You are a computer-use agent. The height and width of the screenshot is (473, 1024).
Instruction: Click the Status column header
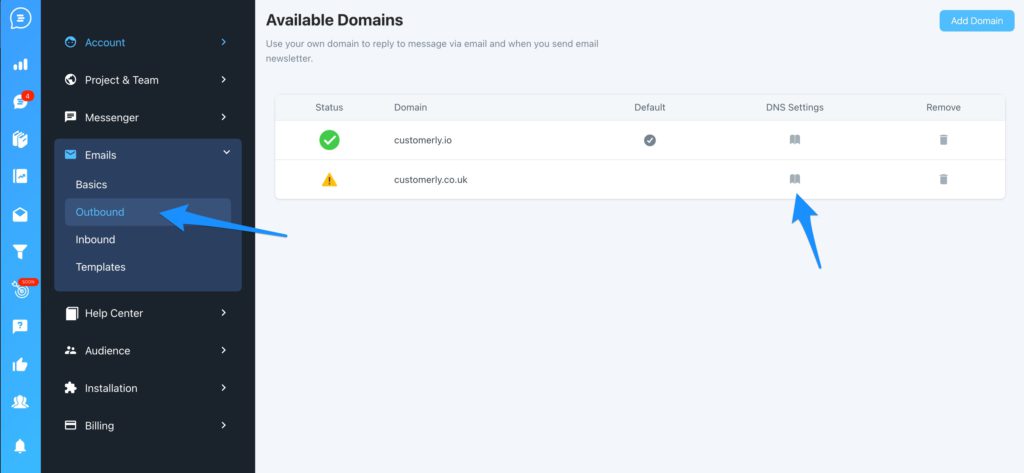(329, 107)
